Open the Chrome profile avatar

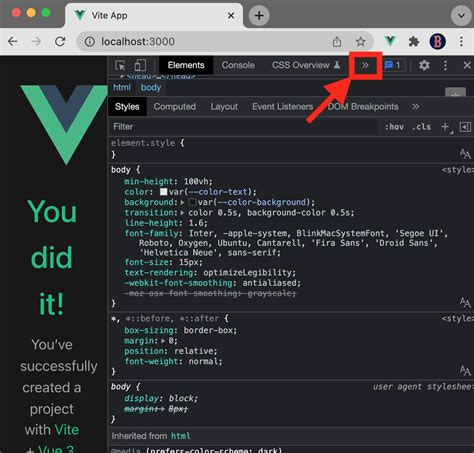(x=437, y=42)
